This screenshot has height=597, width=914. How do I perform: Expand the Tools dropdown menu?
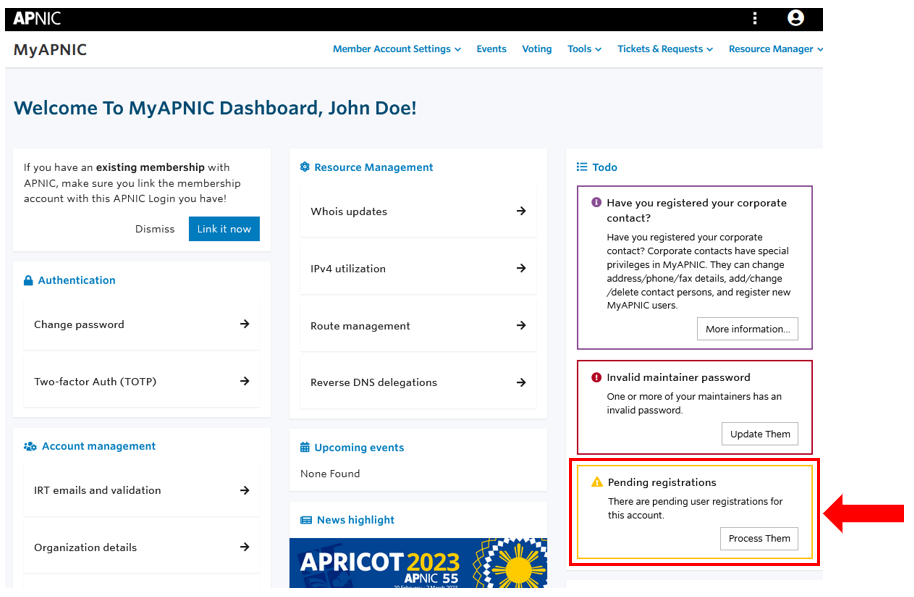(584, 49)
